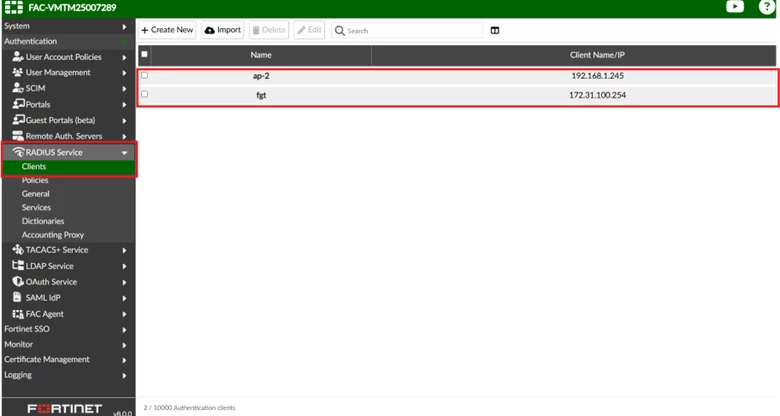Expand the Monitor menu arrow
Screen dimensions: 780x416
pyautogui.click(x=124, y=345)
